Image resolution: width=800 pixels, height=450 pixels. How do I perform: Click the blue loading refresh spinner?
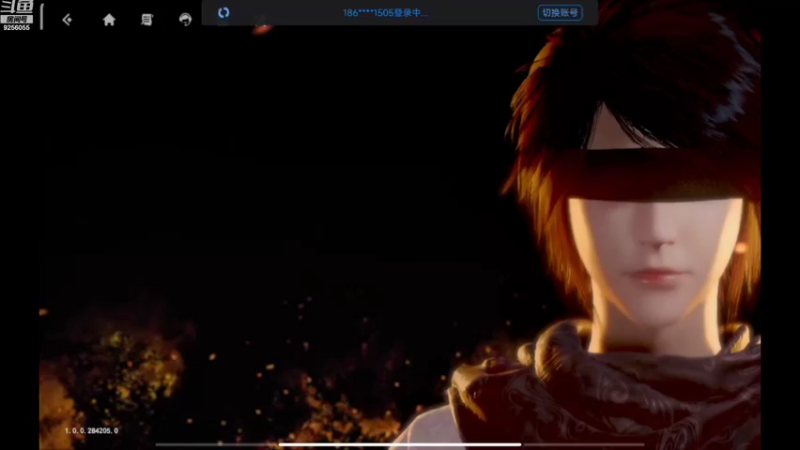tap(223, 13)
